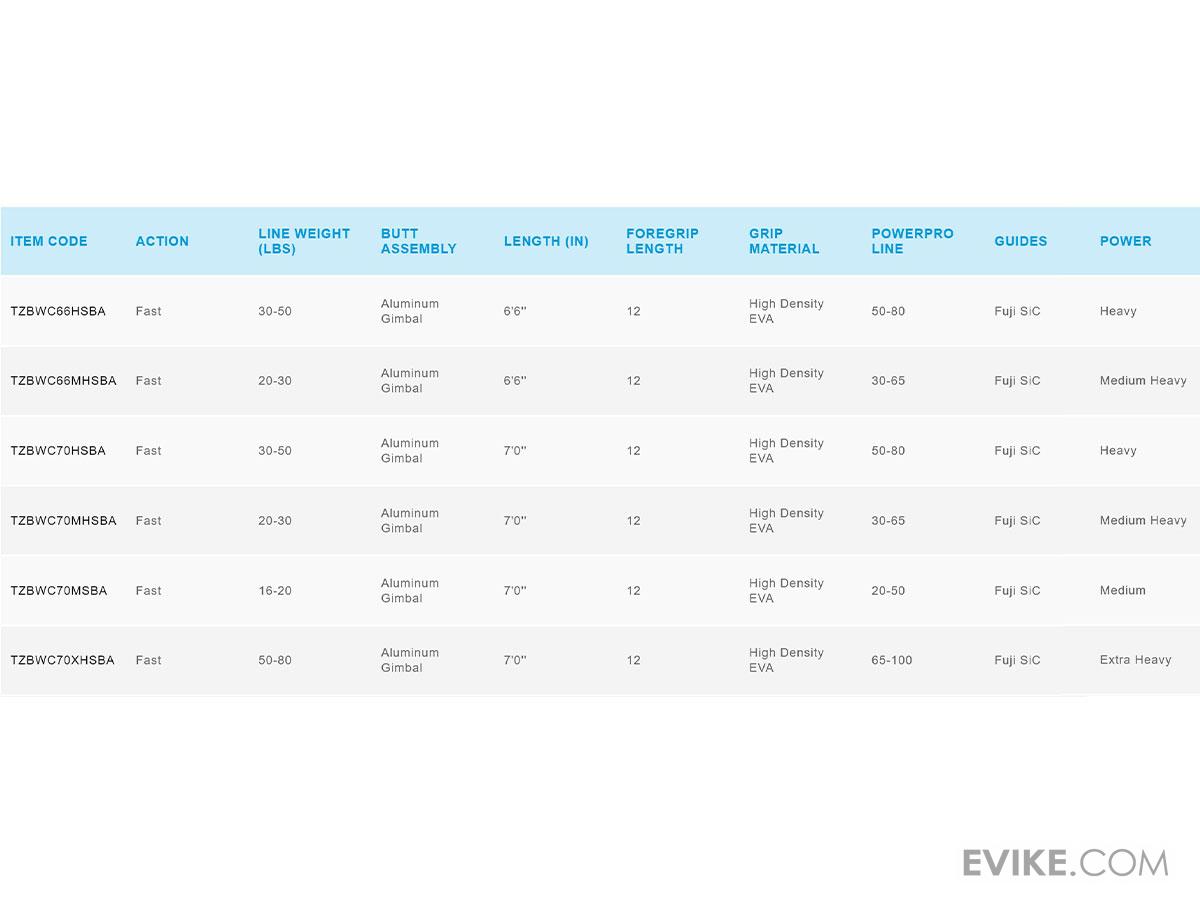Click the LENGTH (IN) column header
1200x900 pixels.
(546, 241)
